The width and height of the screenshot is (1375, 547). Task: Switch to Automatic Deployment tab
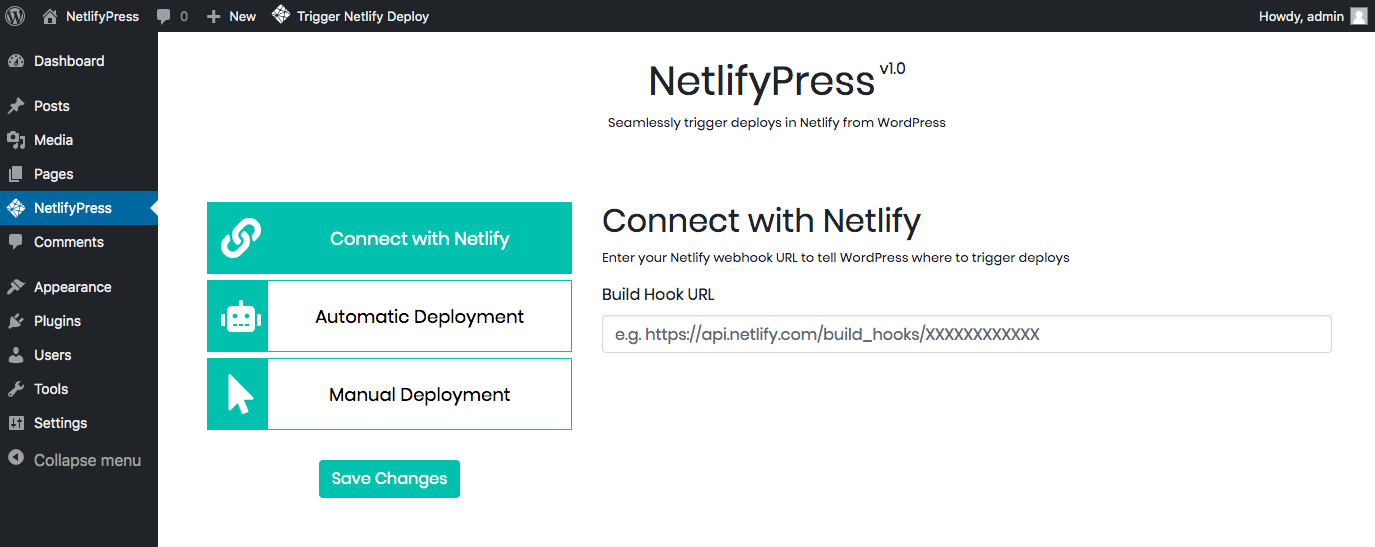tap(389, 316)
